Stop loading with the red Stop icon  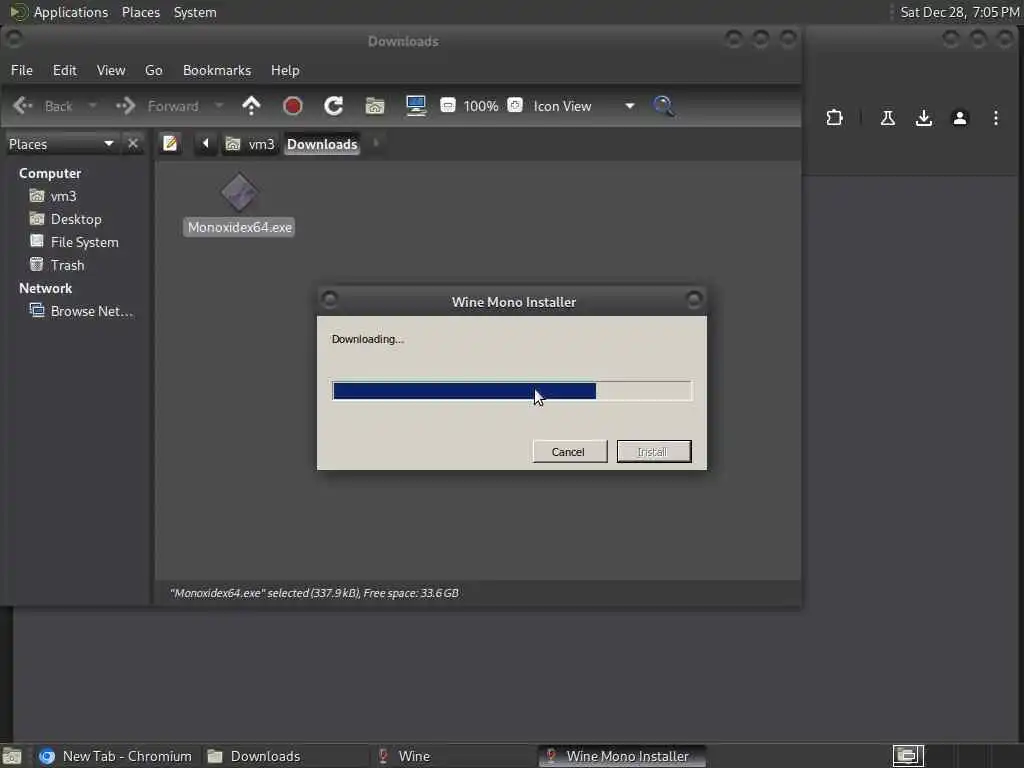point(293,106)
